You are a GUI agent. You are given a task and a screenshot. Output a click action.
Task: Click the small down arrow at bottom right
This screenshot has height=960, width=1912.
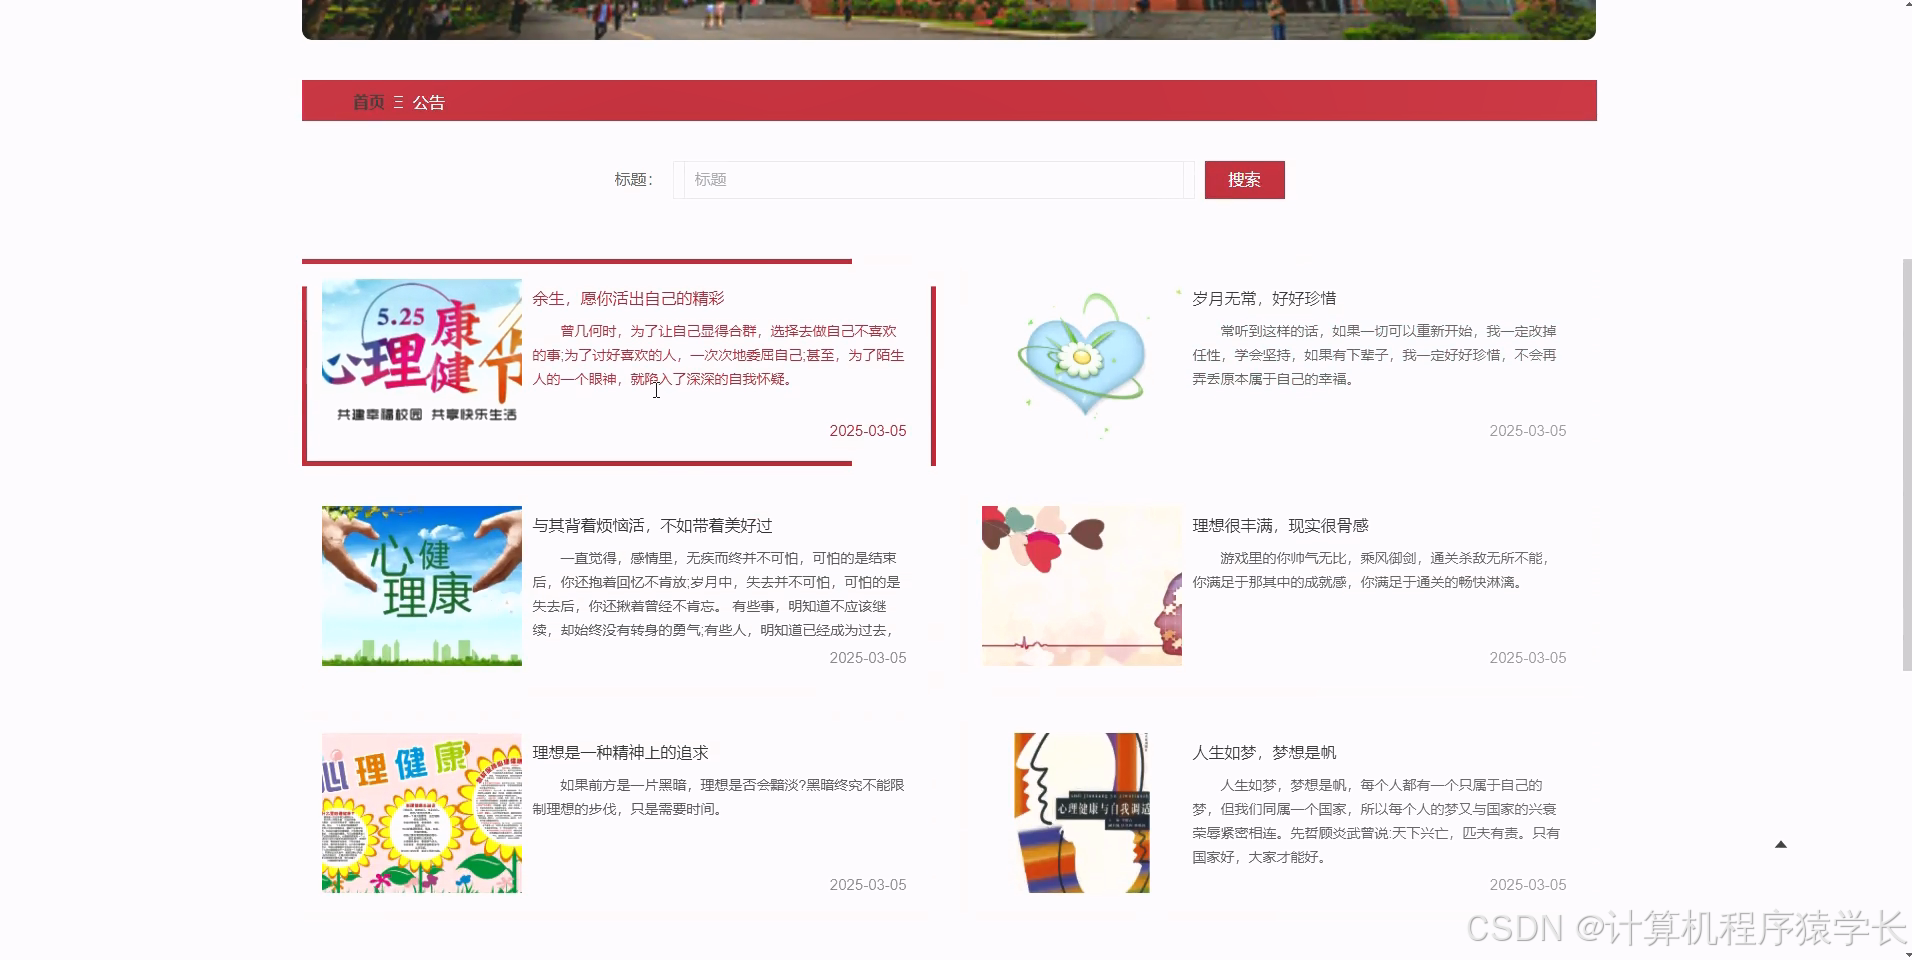pyautogui.click(x=1781, y=843)
